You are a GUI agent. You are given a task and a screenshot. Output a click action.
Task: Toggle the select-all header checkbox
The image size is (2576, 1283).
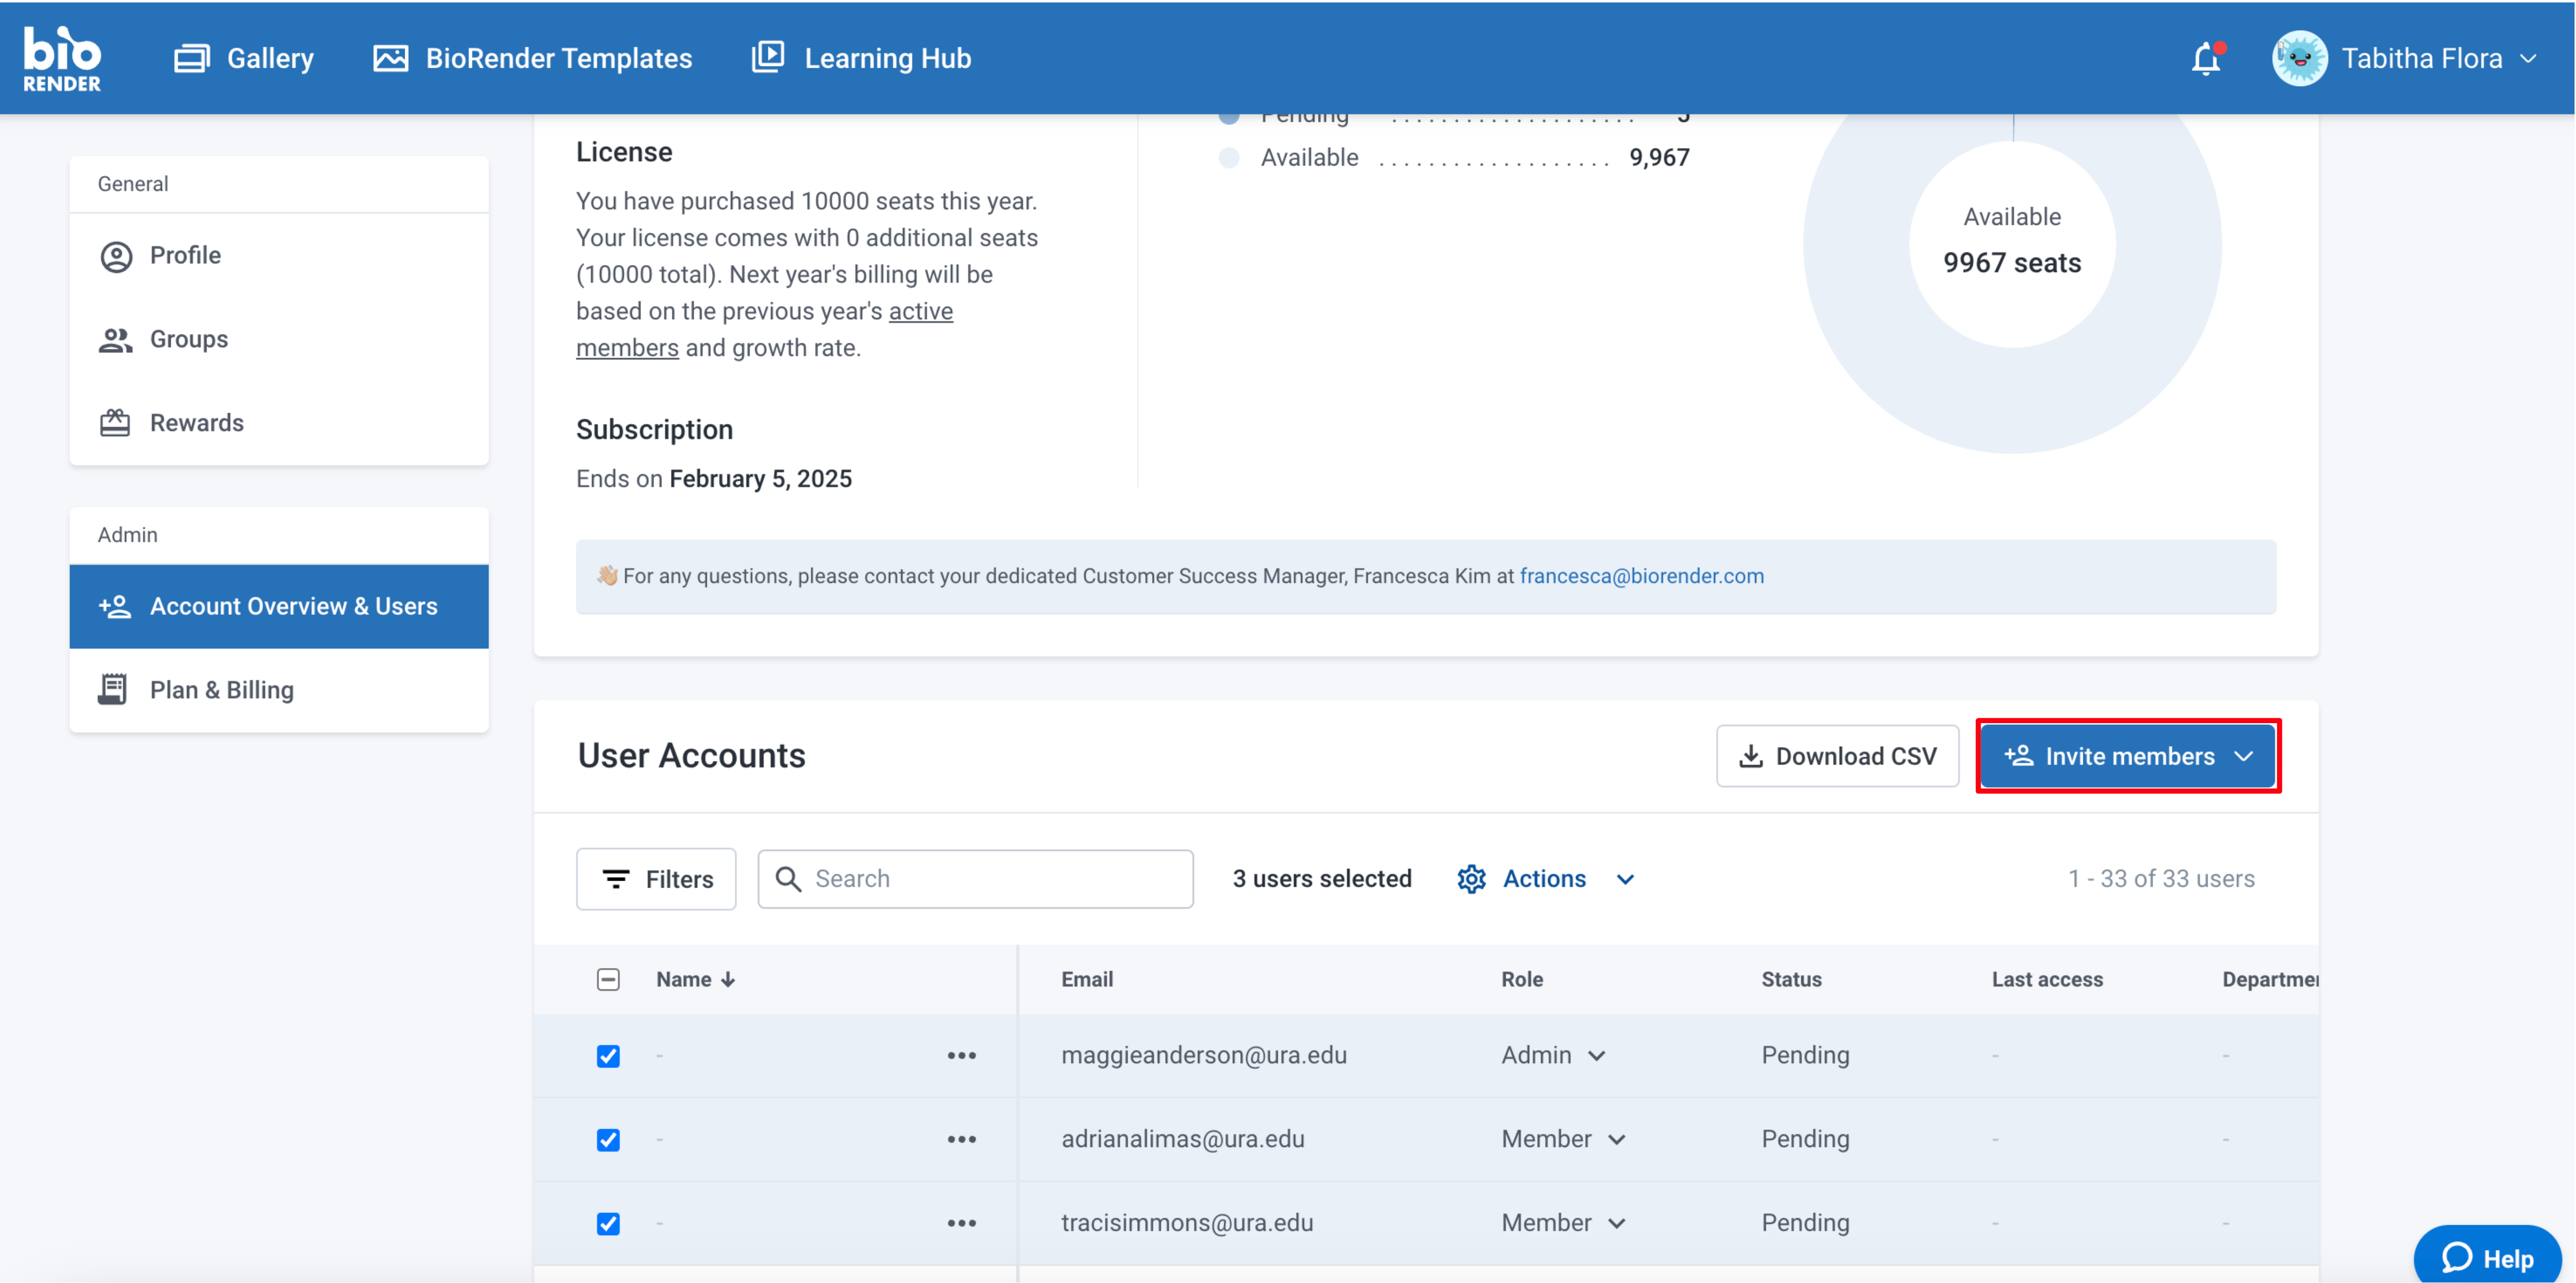(x=608, y=980)
